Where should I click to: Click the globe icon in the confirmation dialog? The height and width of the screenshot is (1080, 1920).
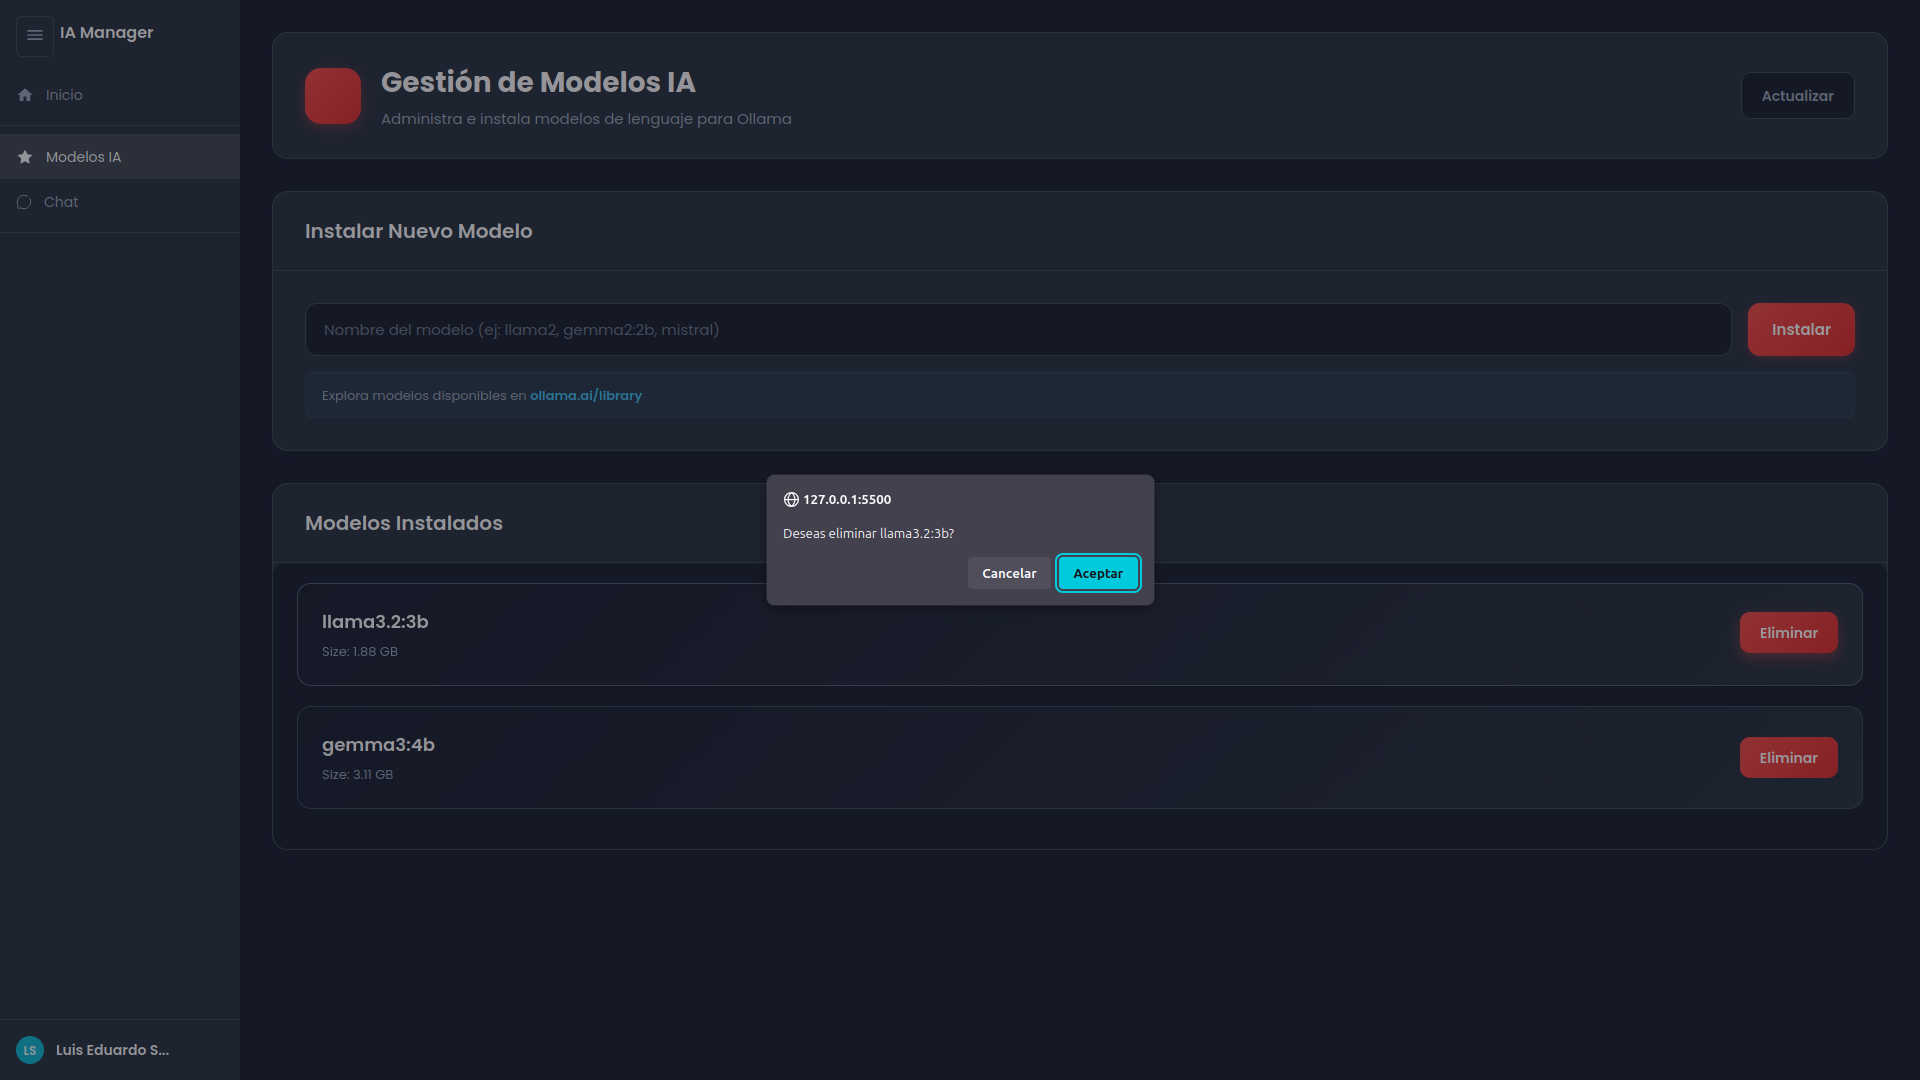[791, 499]
